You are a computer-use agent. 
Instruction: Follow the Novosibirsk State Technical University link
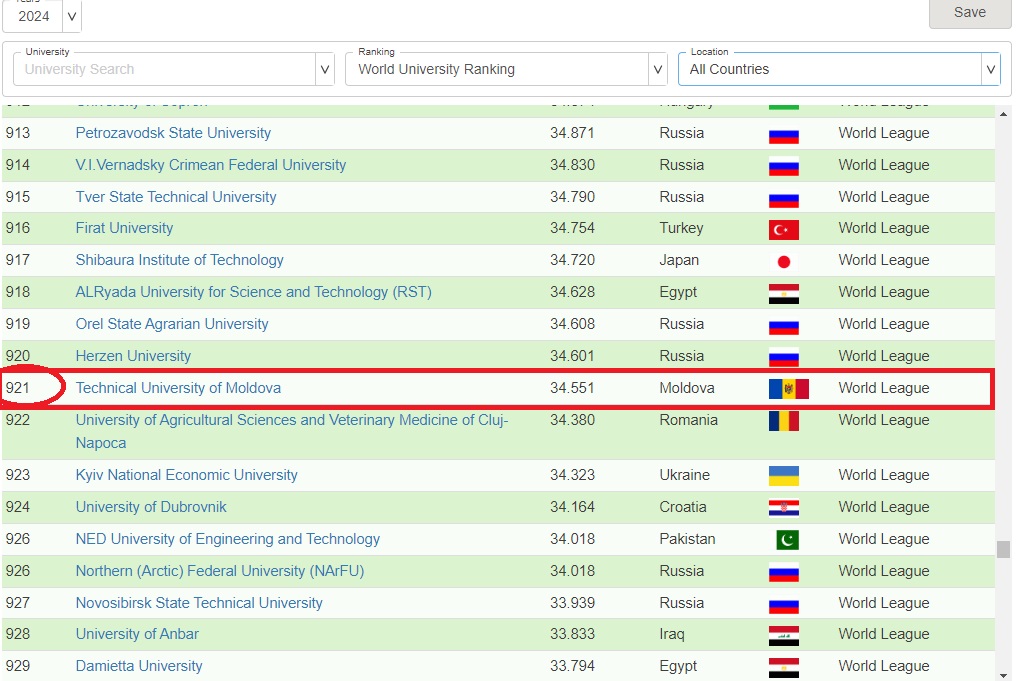[x=199, y=603]
